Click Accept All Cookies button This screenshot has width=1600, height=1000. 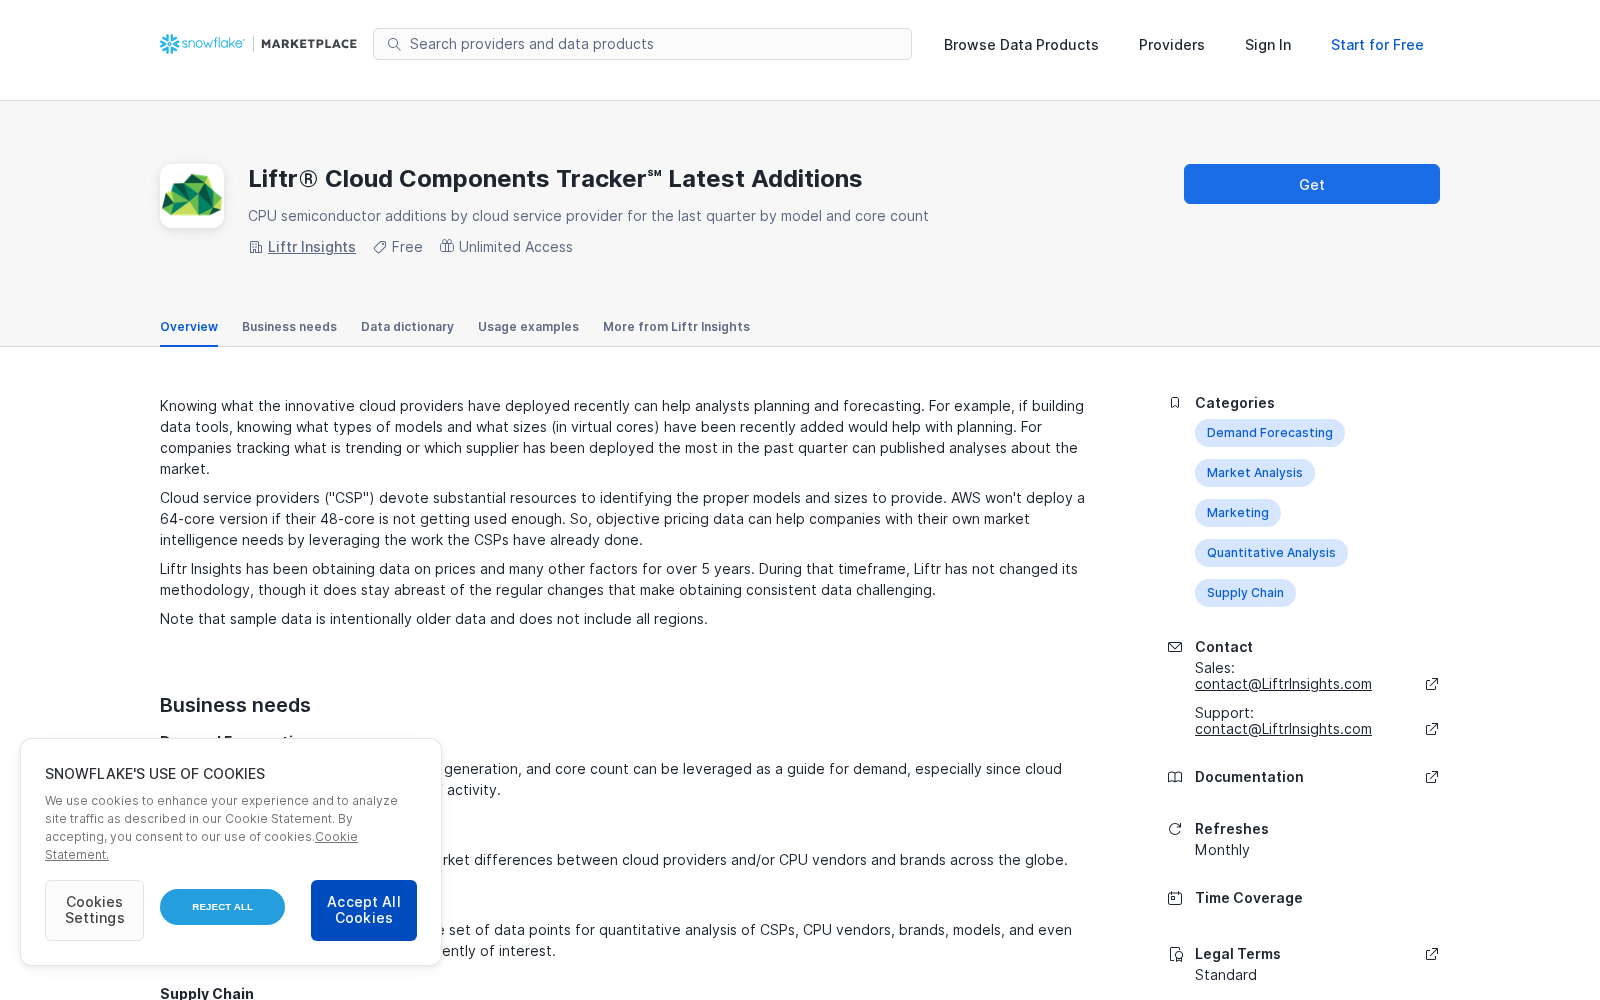(364, 910)
